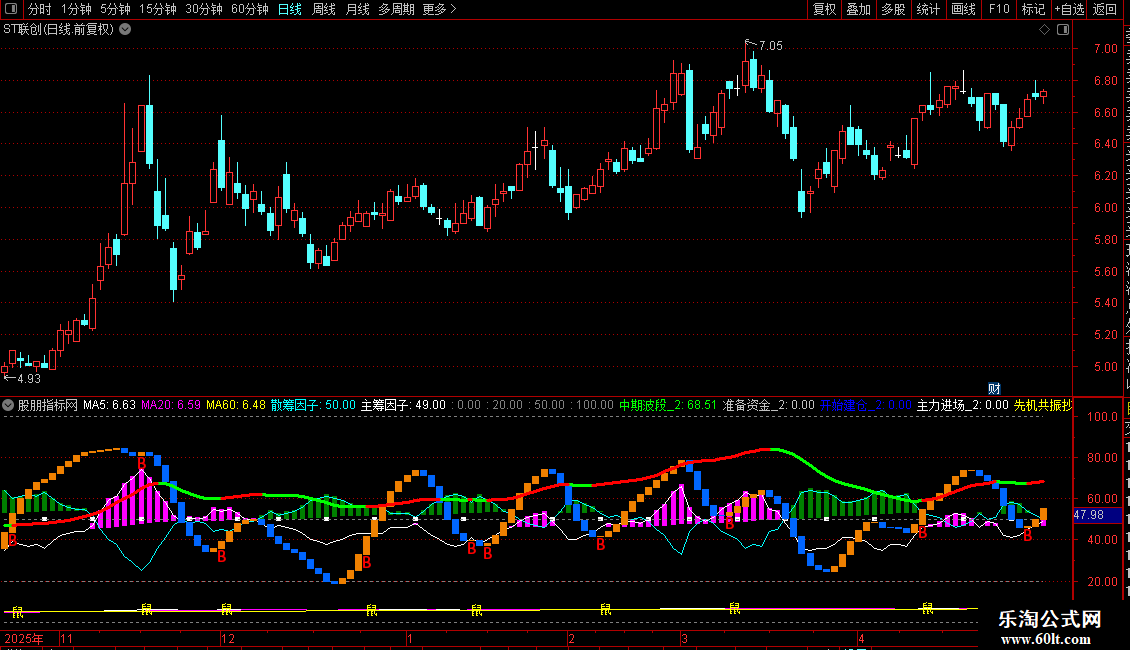
Task: Click the 2025年 date axis label
Action: (x=24, y=638)
